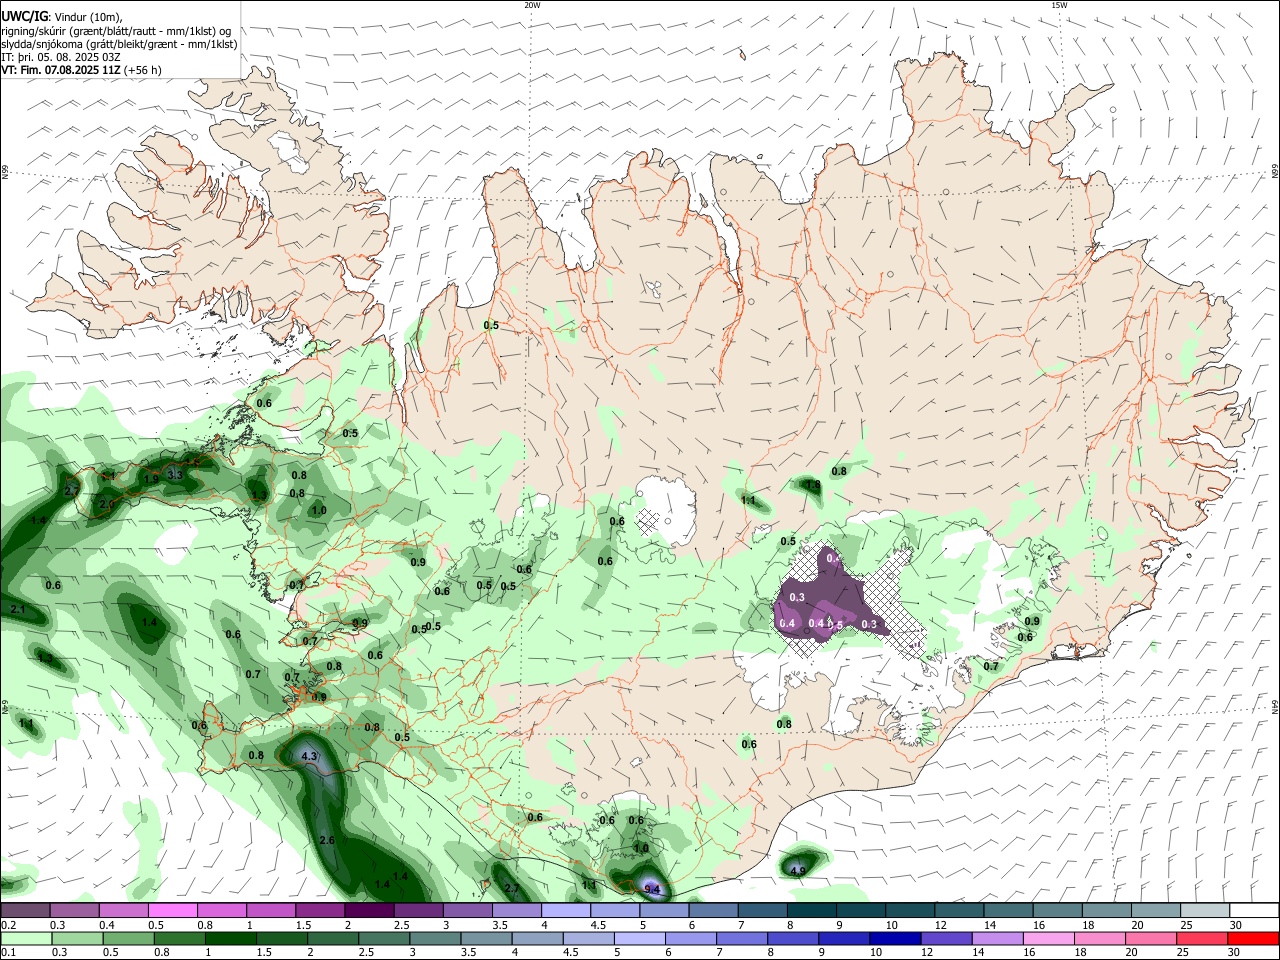
Task: Click the '4.3' precipitation value on the map
Action: click(309, 757)
